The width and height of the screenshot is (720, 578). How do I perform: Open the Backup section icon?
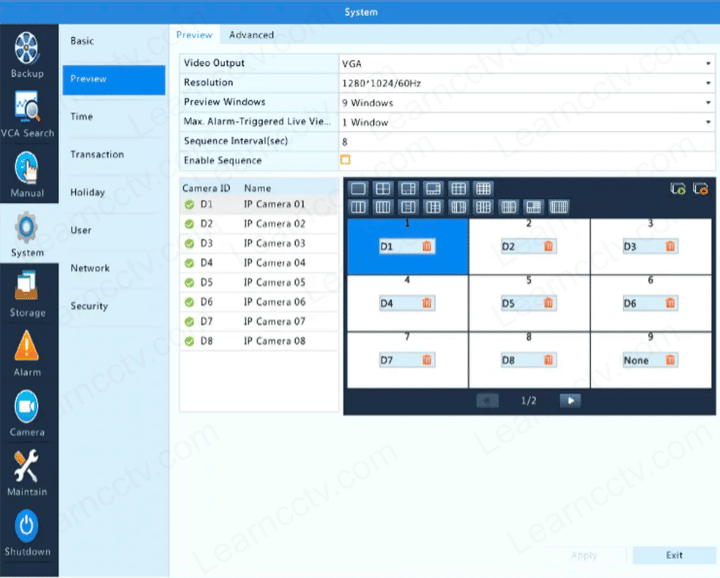click(27, 48)
